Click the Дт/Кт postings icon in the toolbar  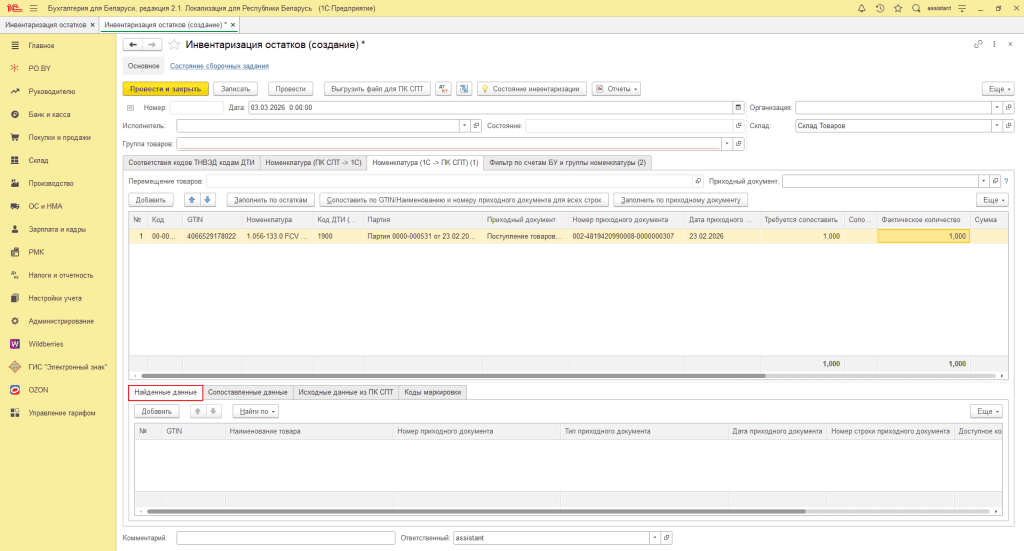coord(444,88)
